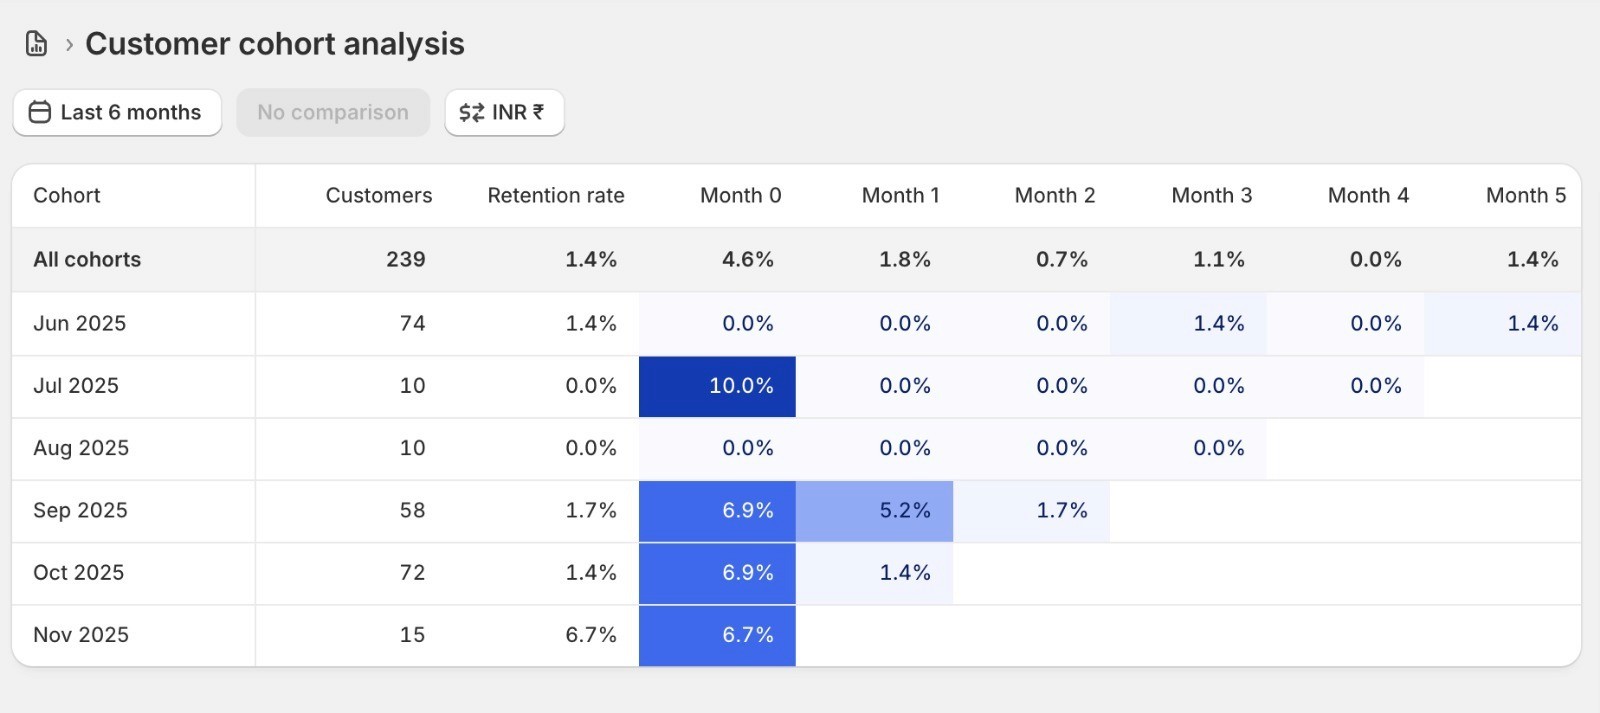
Task: Click the calendar icon in date filter
Action: [40, 112]
